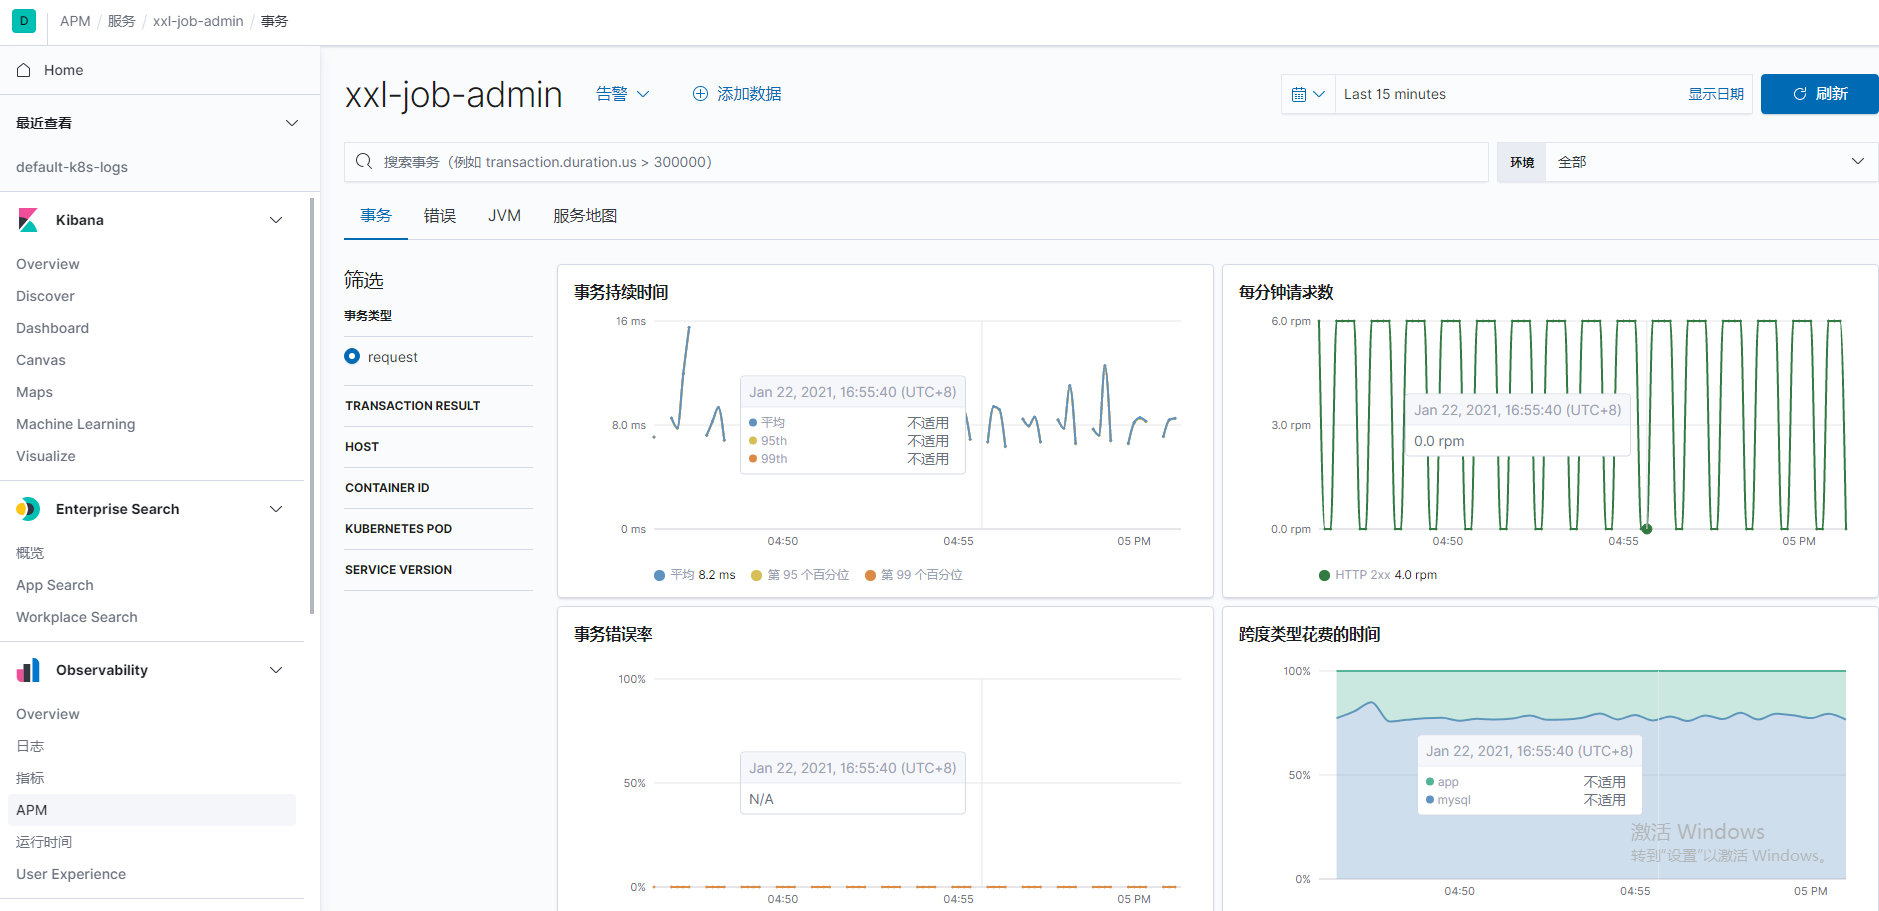
Task: Toggle 第 99 个百分位 legend series
Action: [x=914, y=575]
